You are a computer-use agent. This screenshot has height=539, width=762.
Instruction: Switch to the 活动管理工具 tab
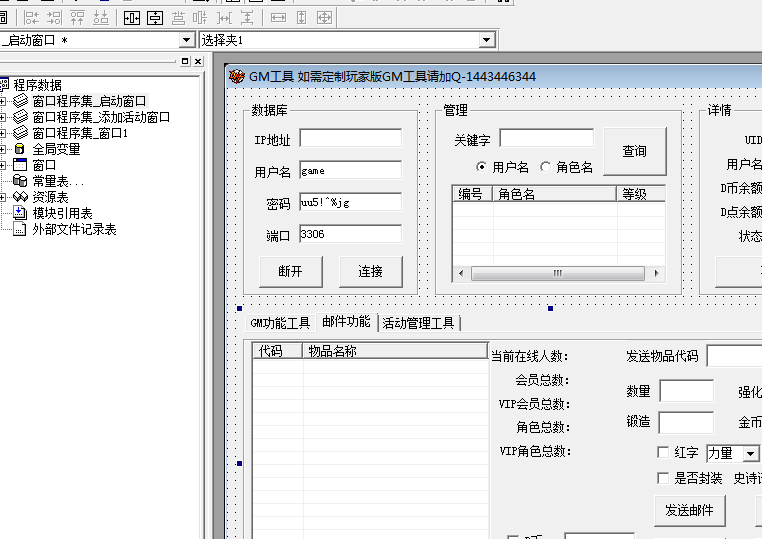419,323
